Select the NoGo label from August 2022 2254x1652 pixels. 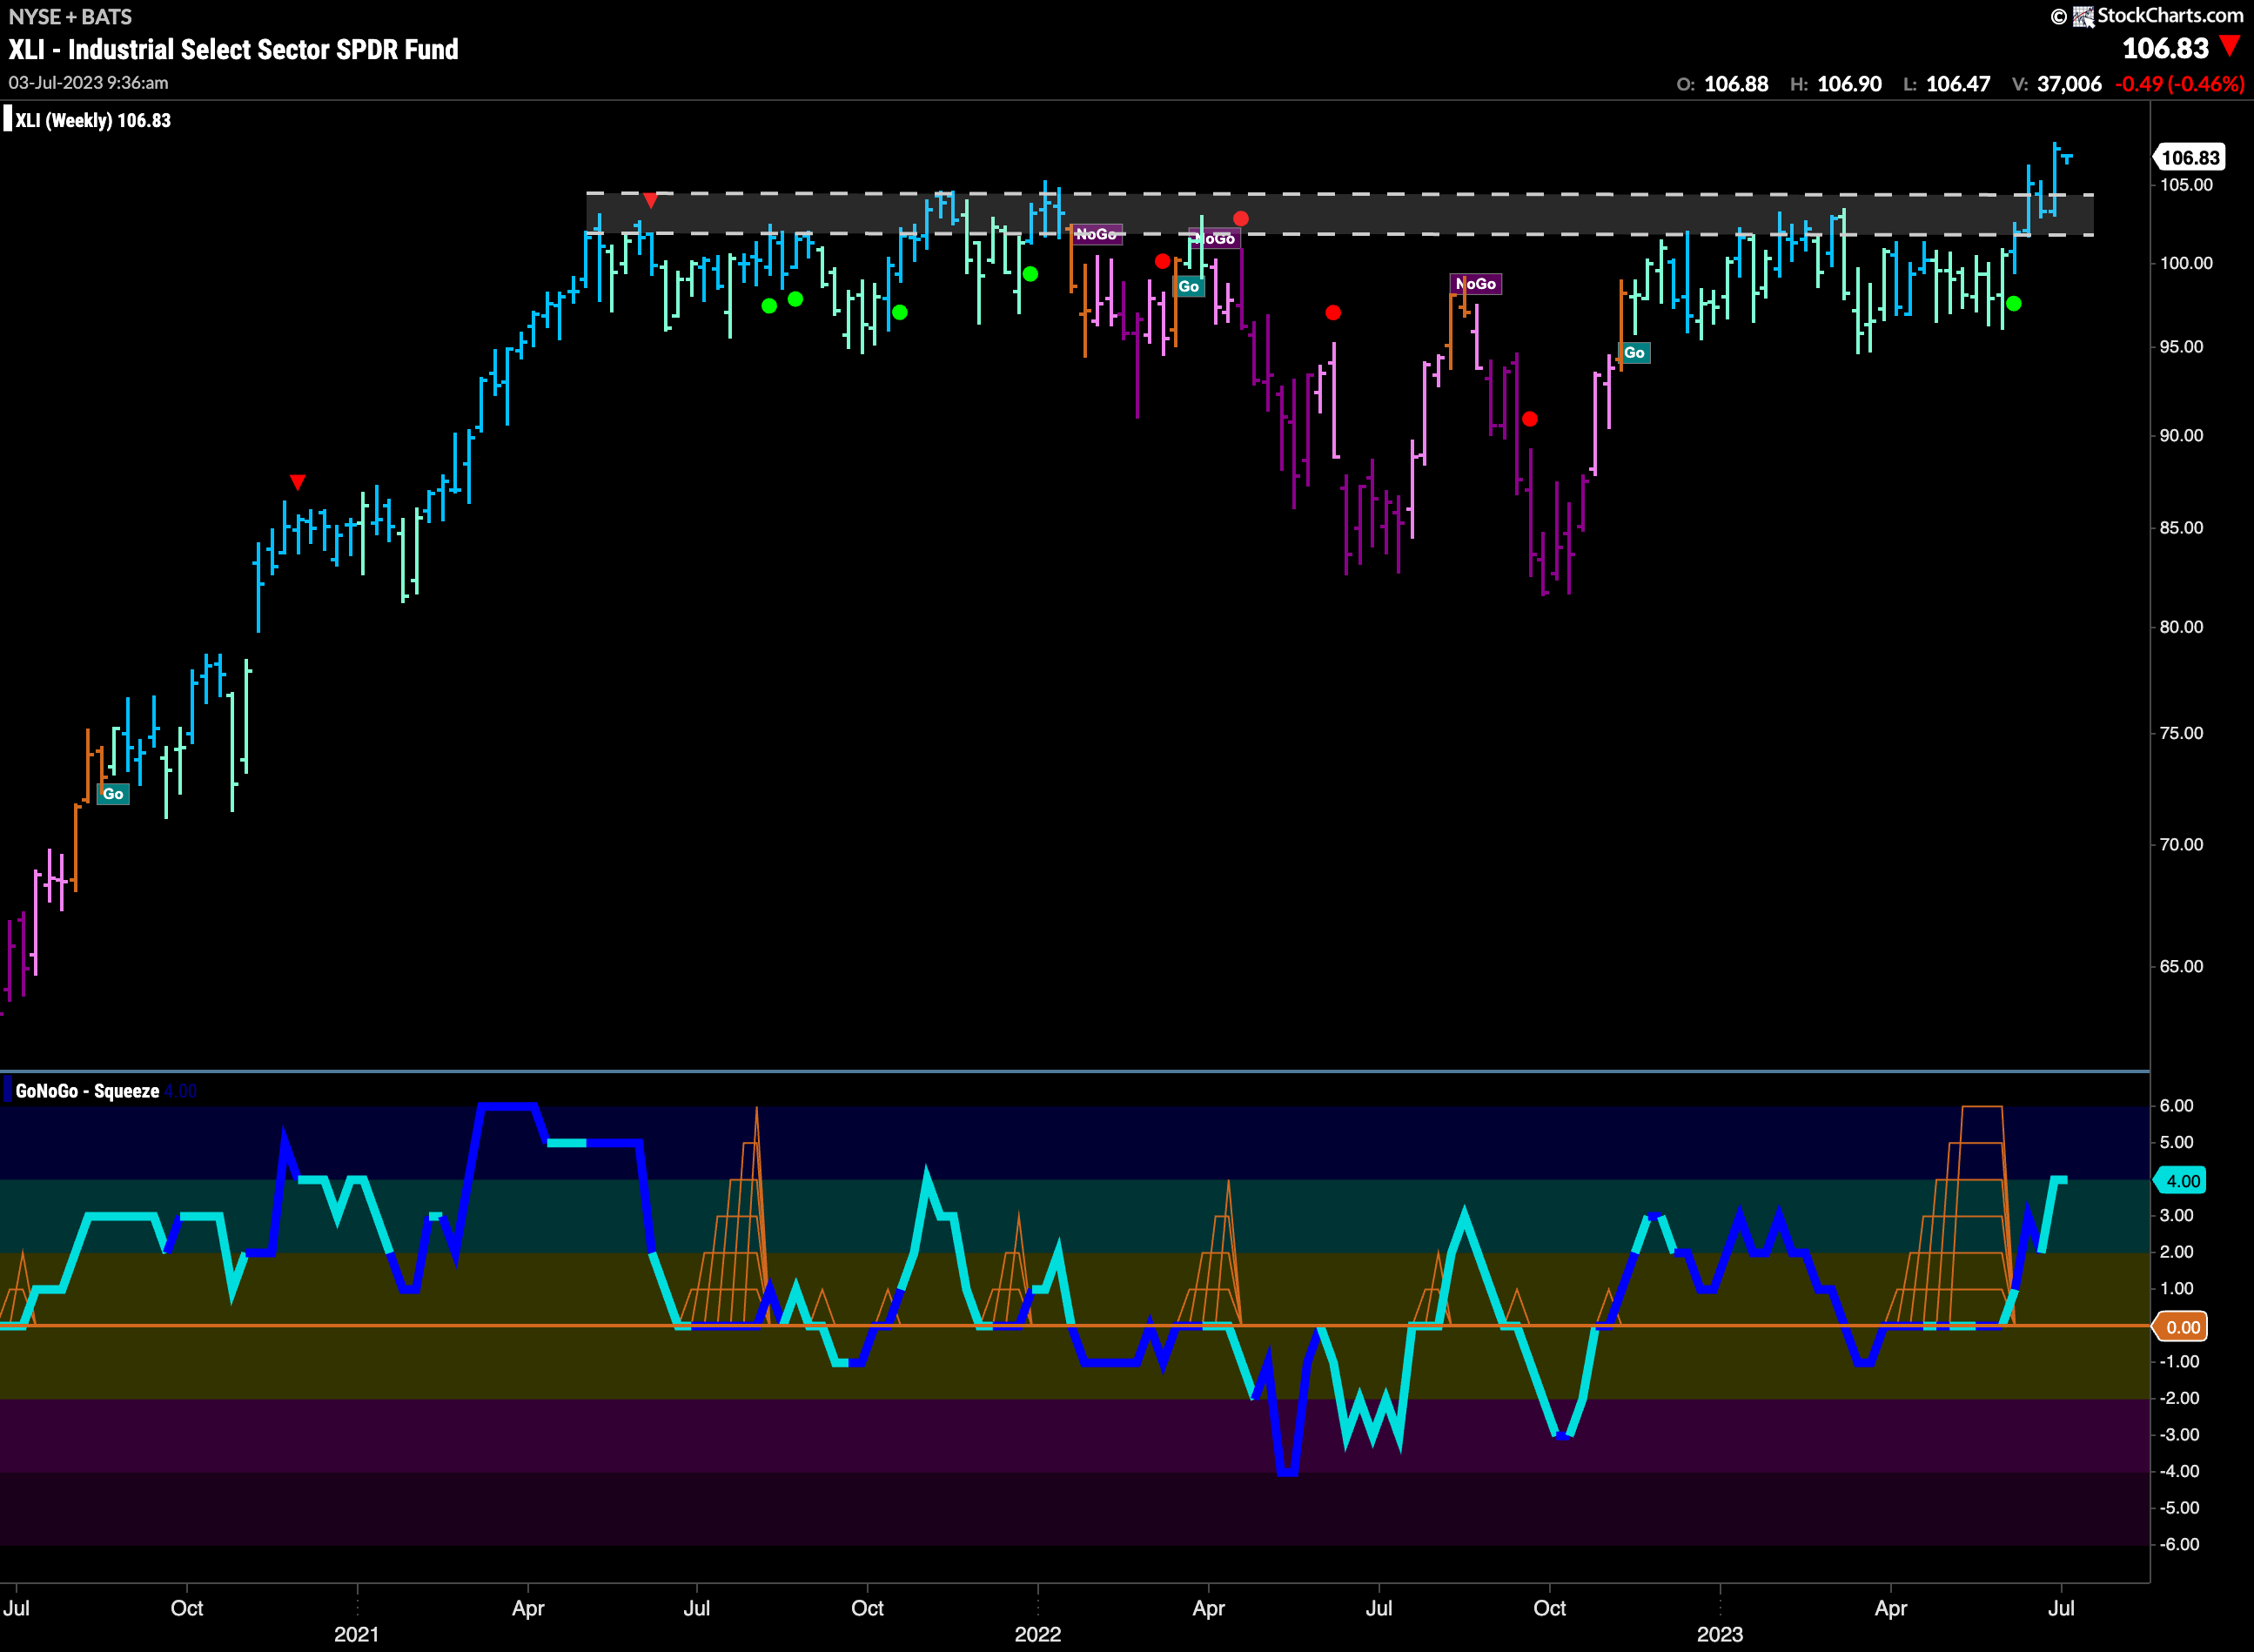[1476, 284]
